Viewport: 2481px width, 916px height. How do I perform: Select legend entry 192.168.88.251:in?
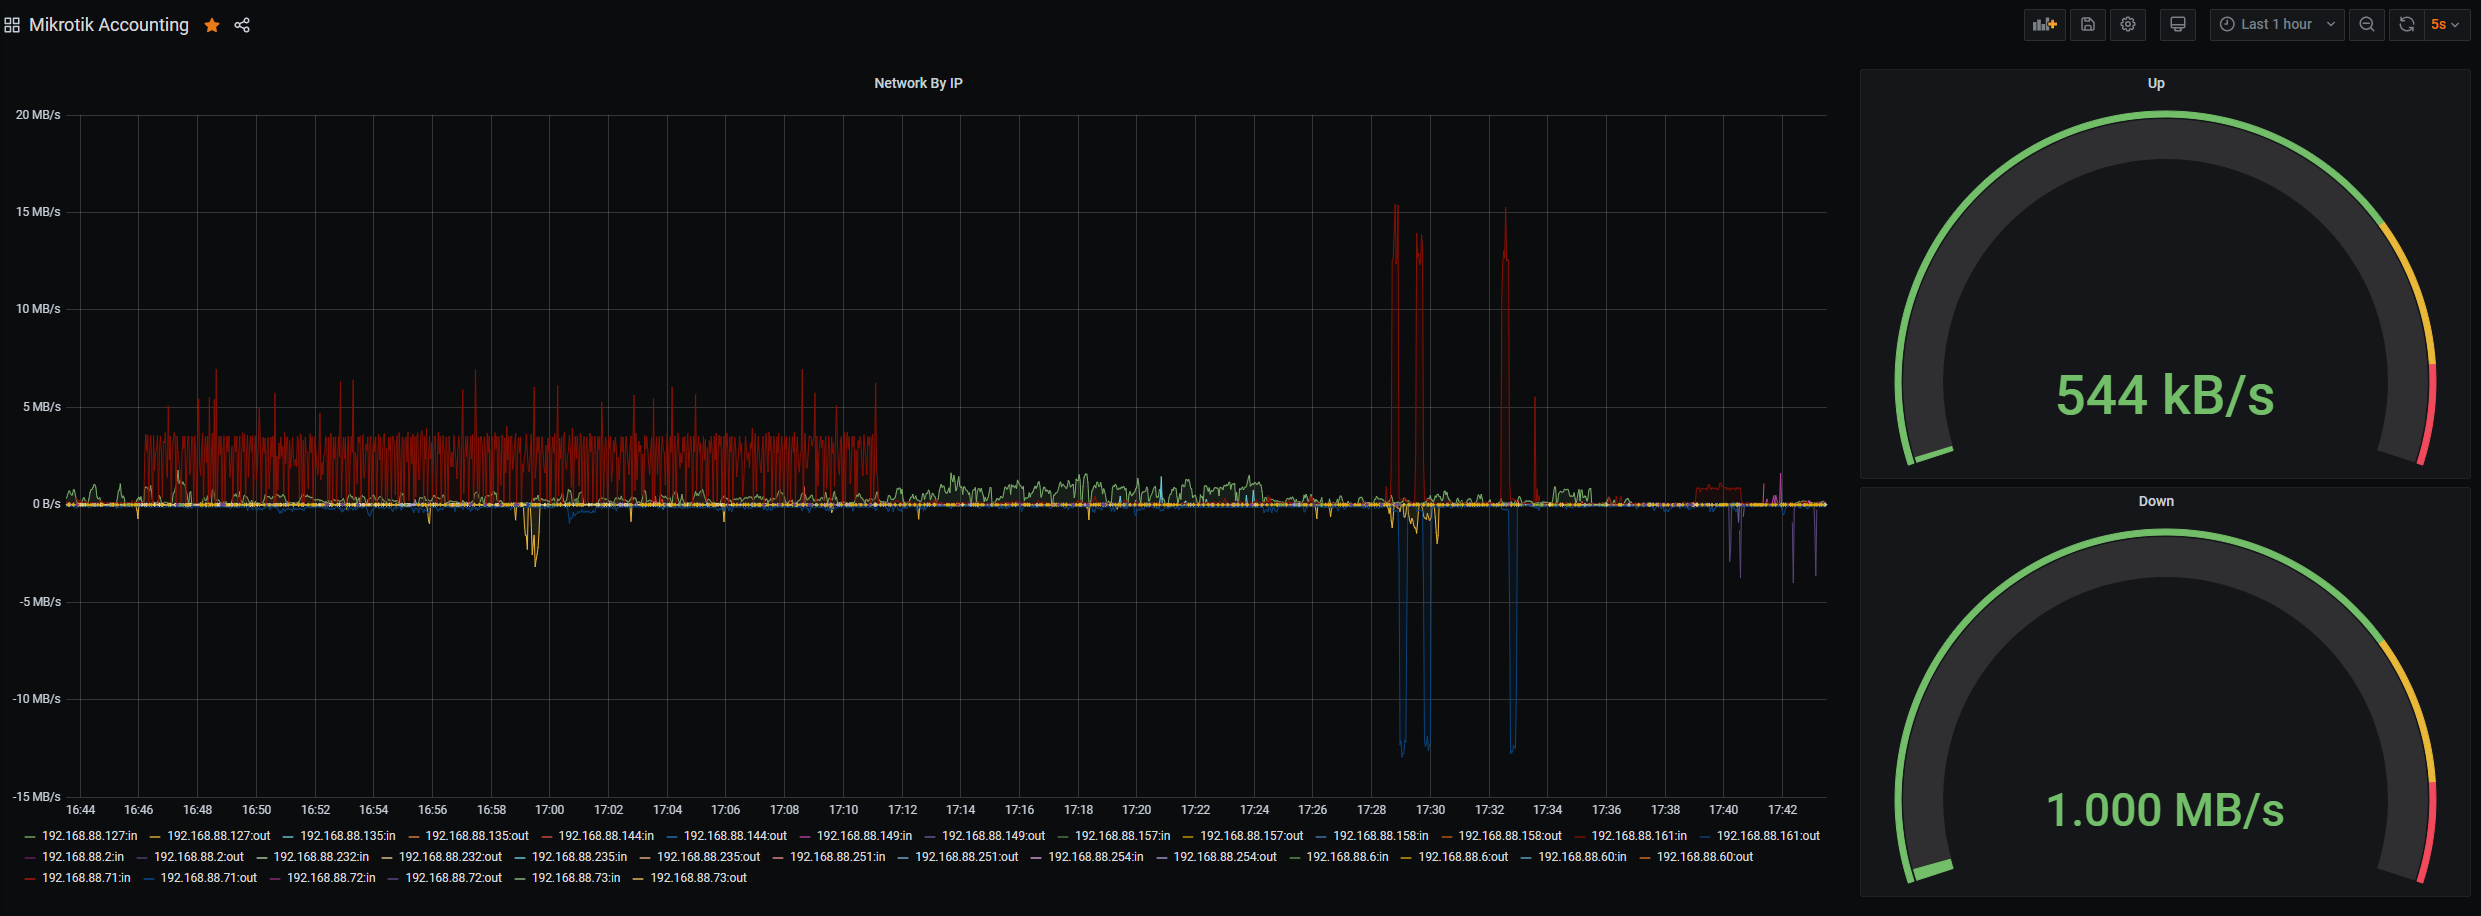(837, 857)
